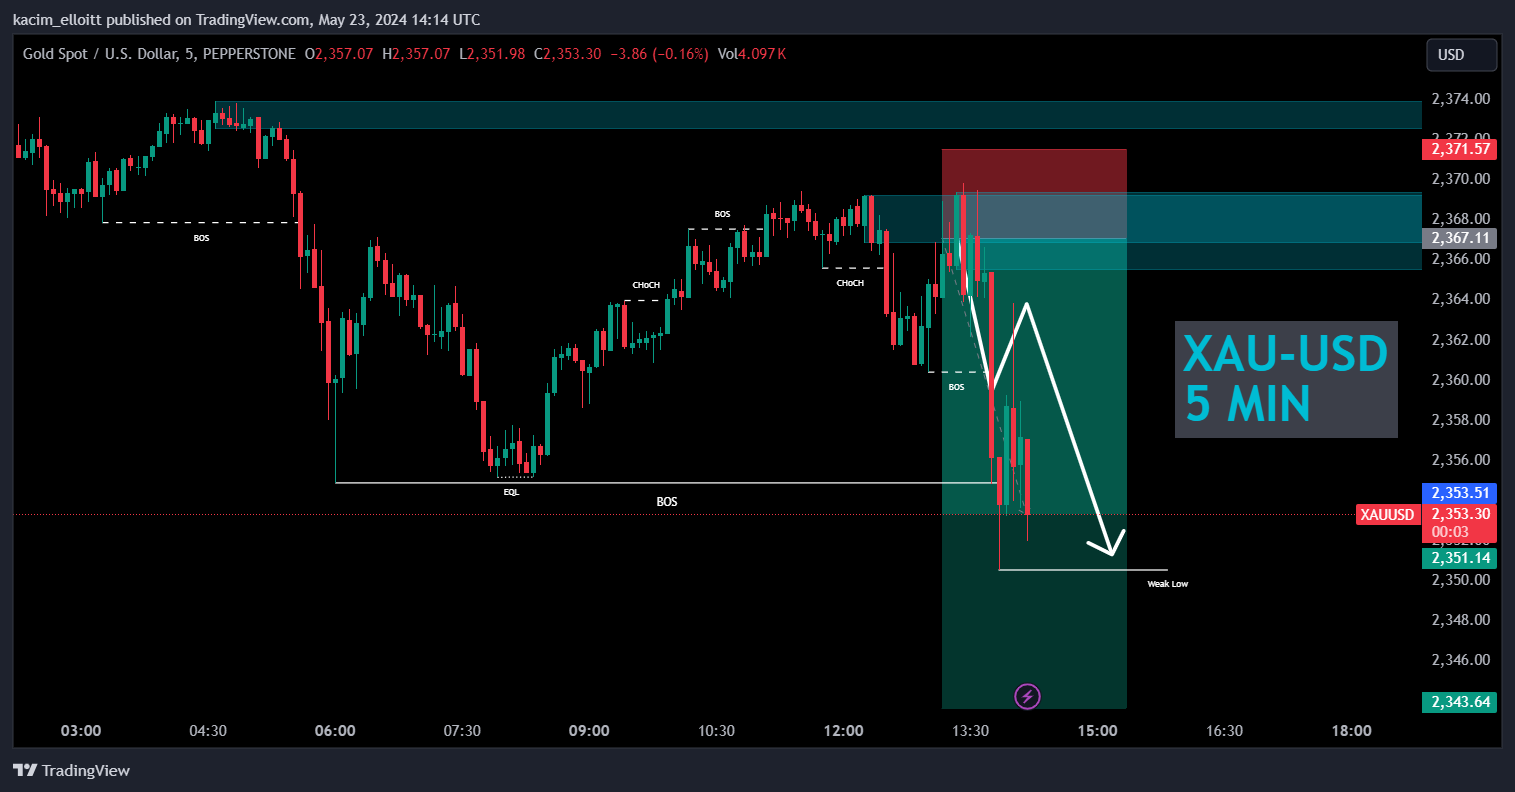The width and height of the screenshot is (1515, 792).
Task: Click the 2,360.00 price axis label
Action: click(x=1460, y=380)
